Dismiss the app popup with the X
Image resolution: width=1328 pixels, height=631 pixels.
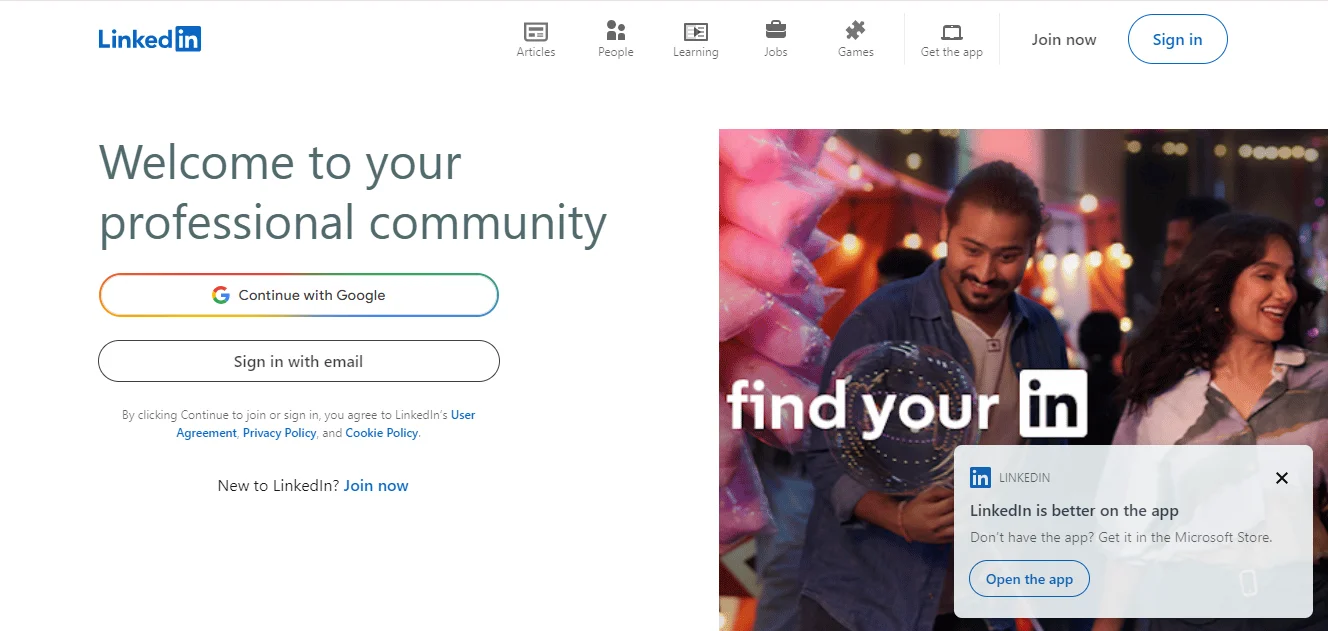pos(1281,478)
